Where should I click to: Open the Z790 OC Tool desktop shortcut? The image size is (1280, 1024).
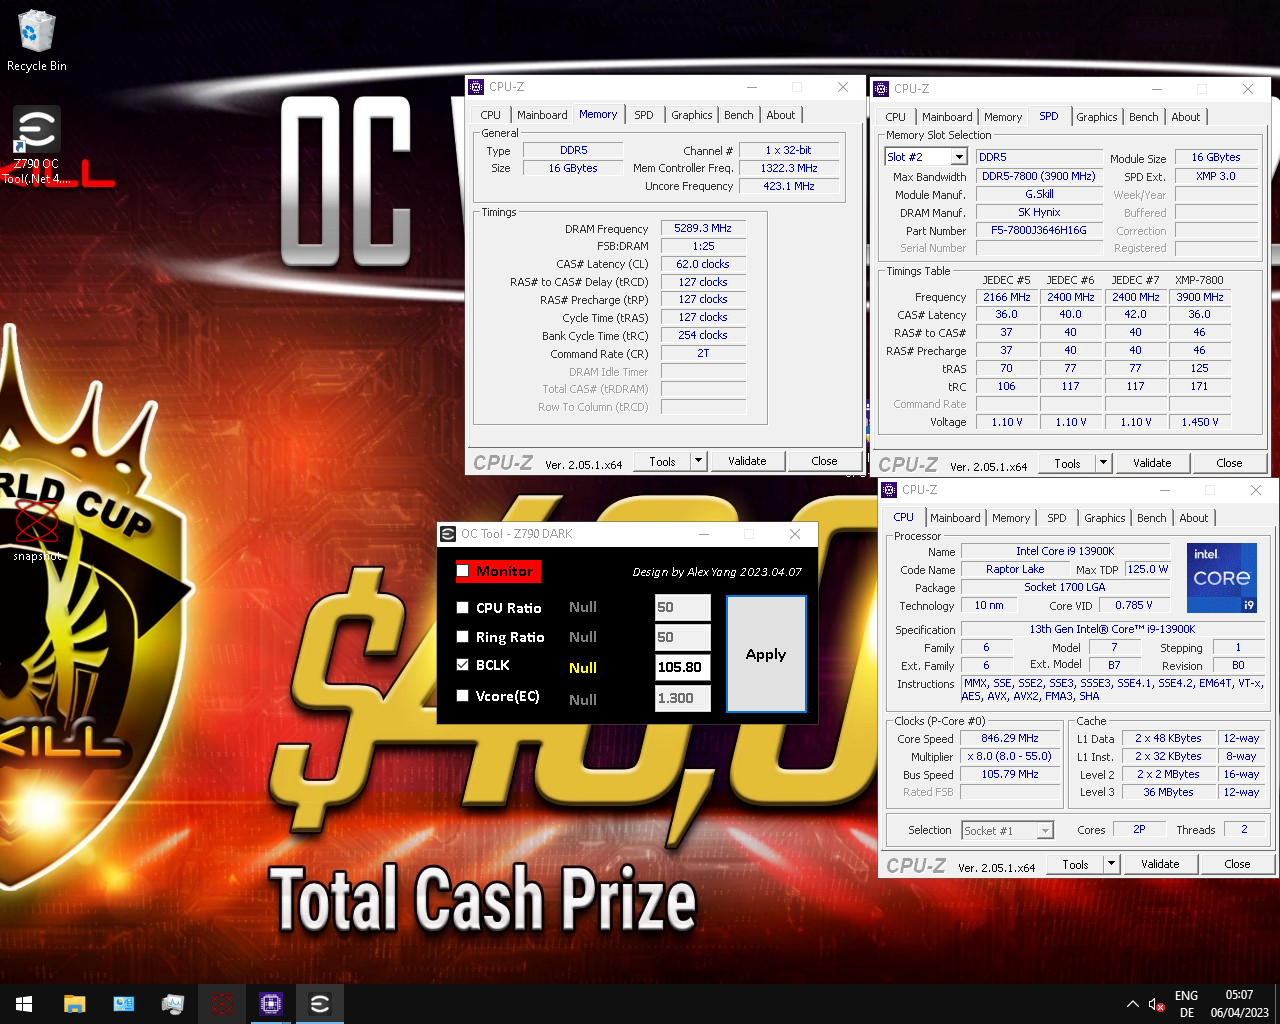37,145
